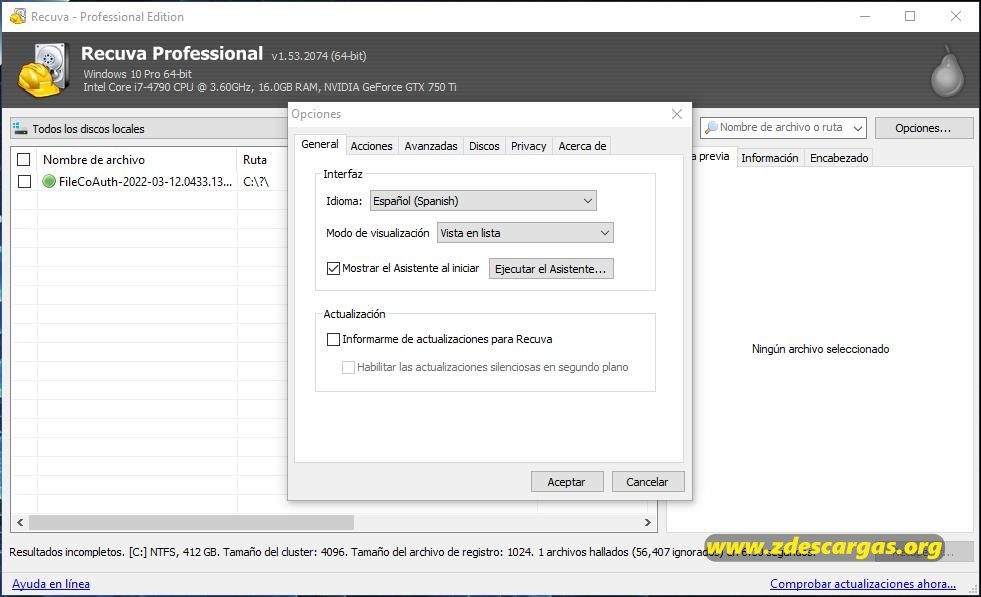981x597 pixels.
Task: Click Habilitar actualizaciones silenciosas checkbox
Action: [348, 367]
